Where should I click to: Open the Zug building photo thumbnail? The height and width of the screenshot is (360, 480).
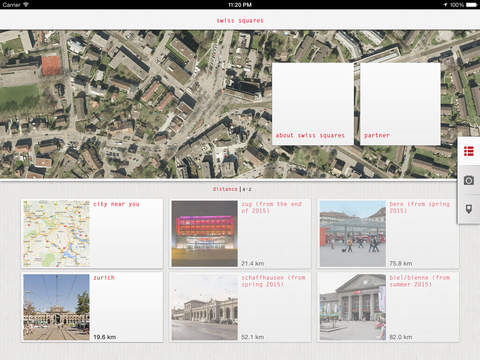click(205, 233)
